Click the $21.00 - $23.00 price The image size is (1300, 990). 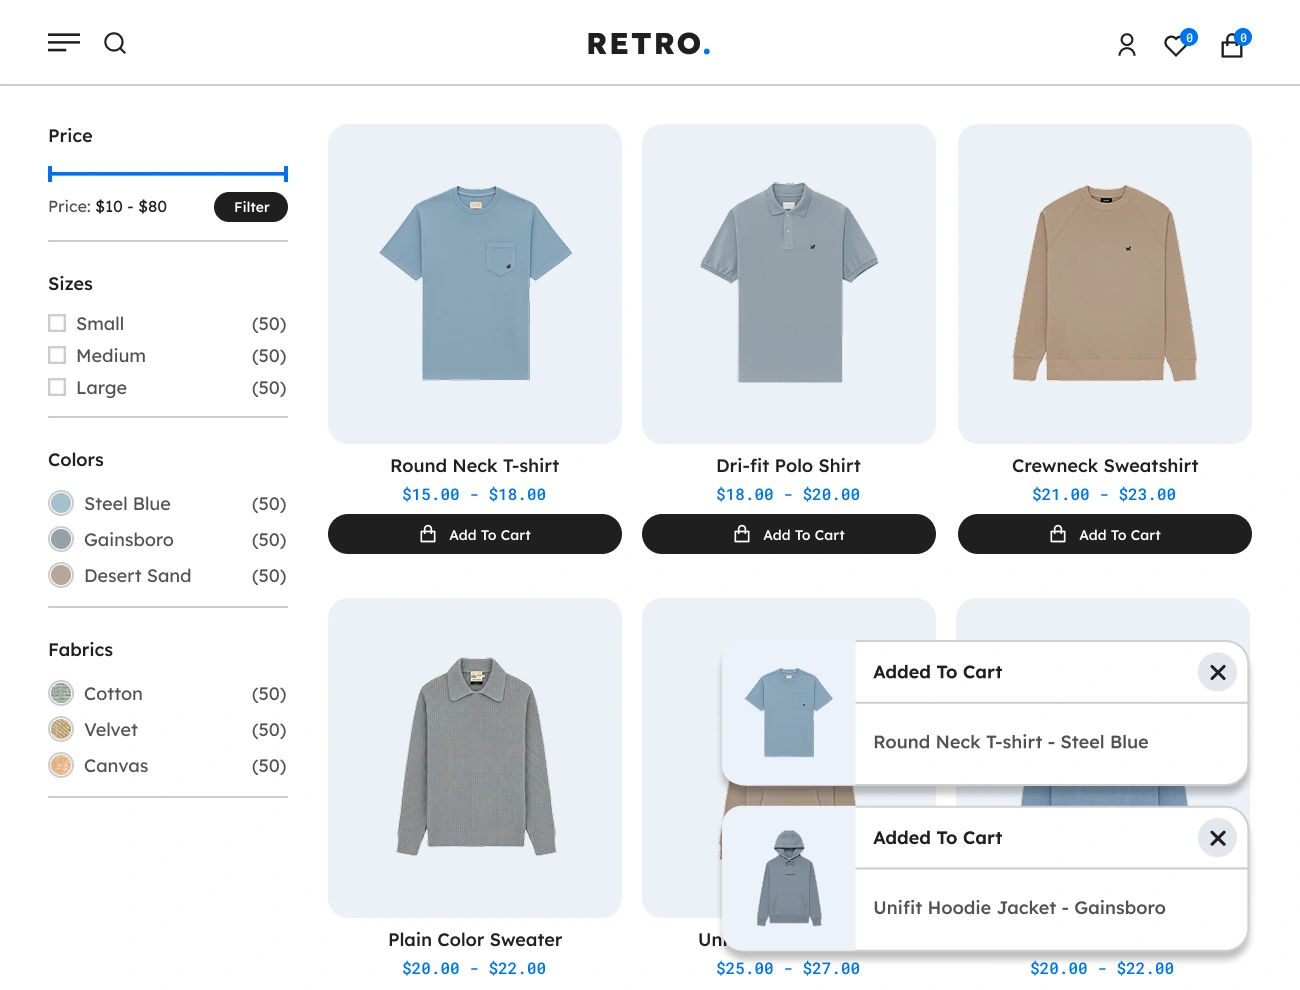tap(1104, 495)
